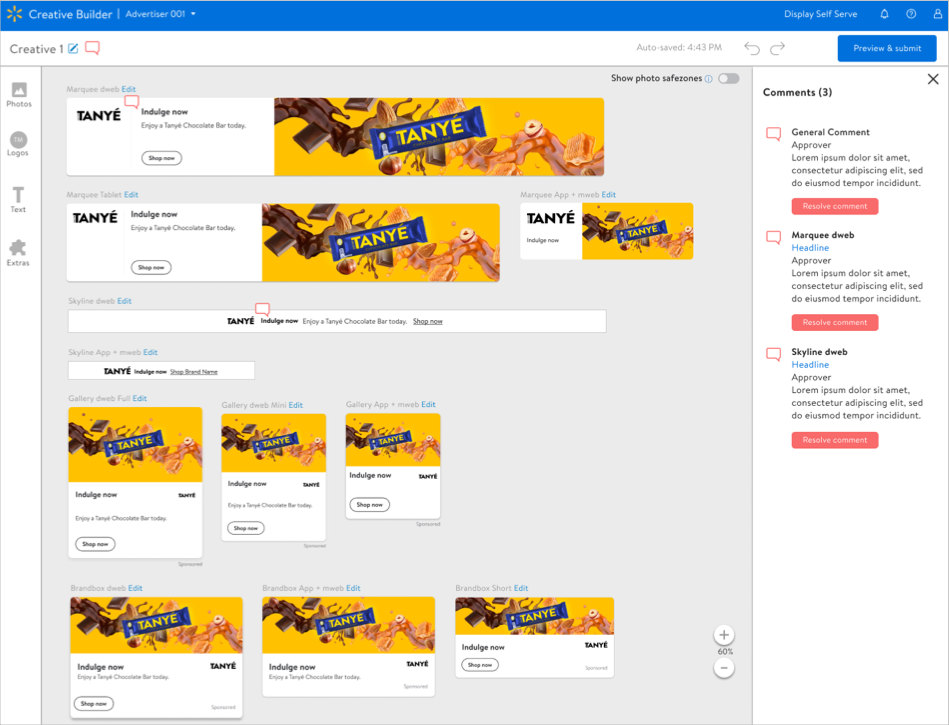Click Skyline dweb comment bubble icon in panel
The height and width of the screenshot is (725, 949).
773,354
